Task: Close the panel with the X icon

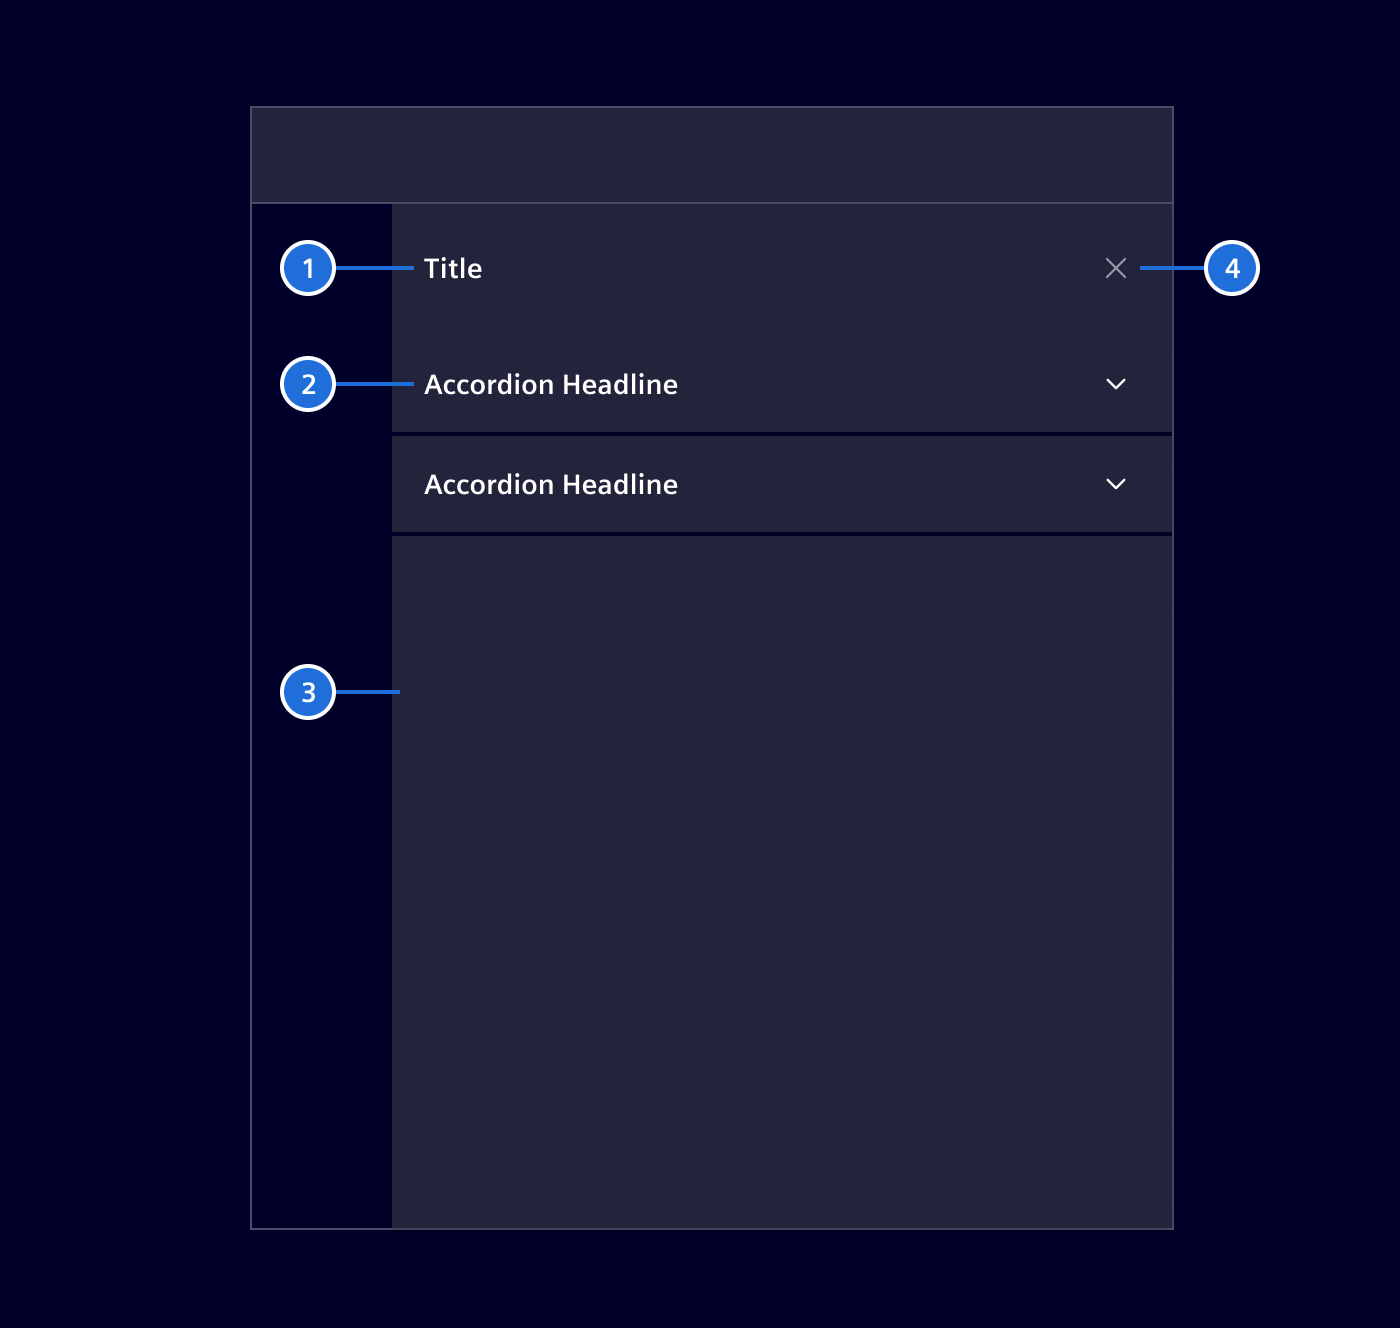Action: 1116,268
